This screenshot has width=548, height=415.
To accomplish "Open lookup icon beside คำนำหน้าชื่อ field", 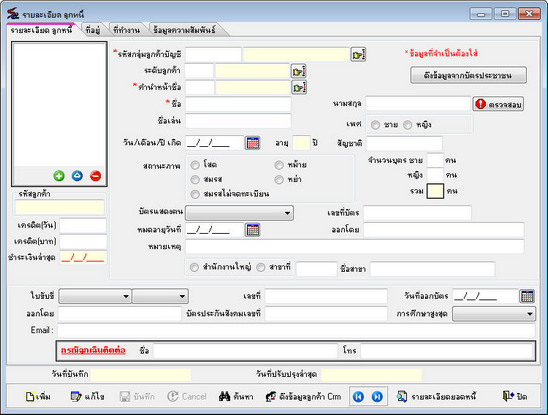I will tap(299, 87).
